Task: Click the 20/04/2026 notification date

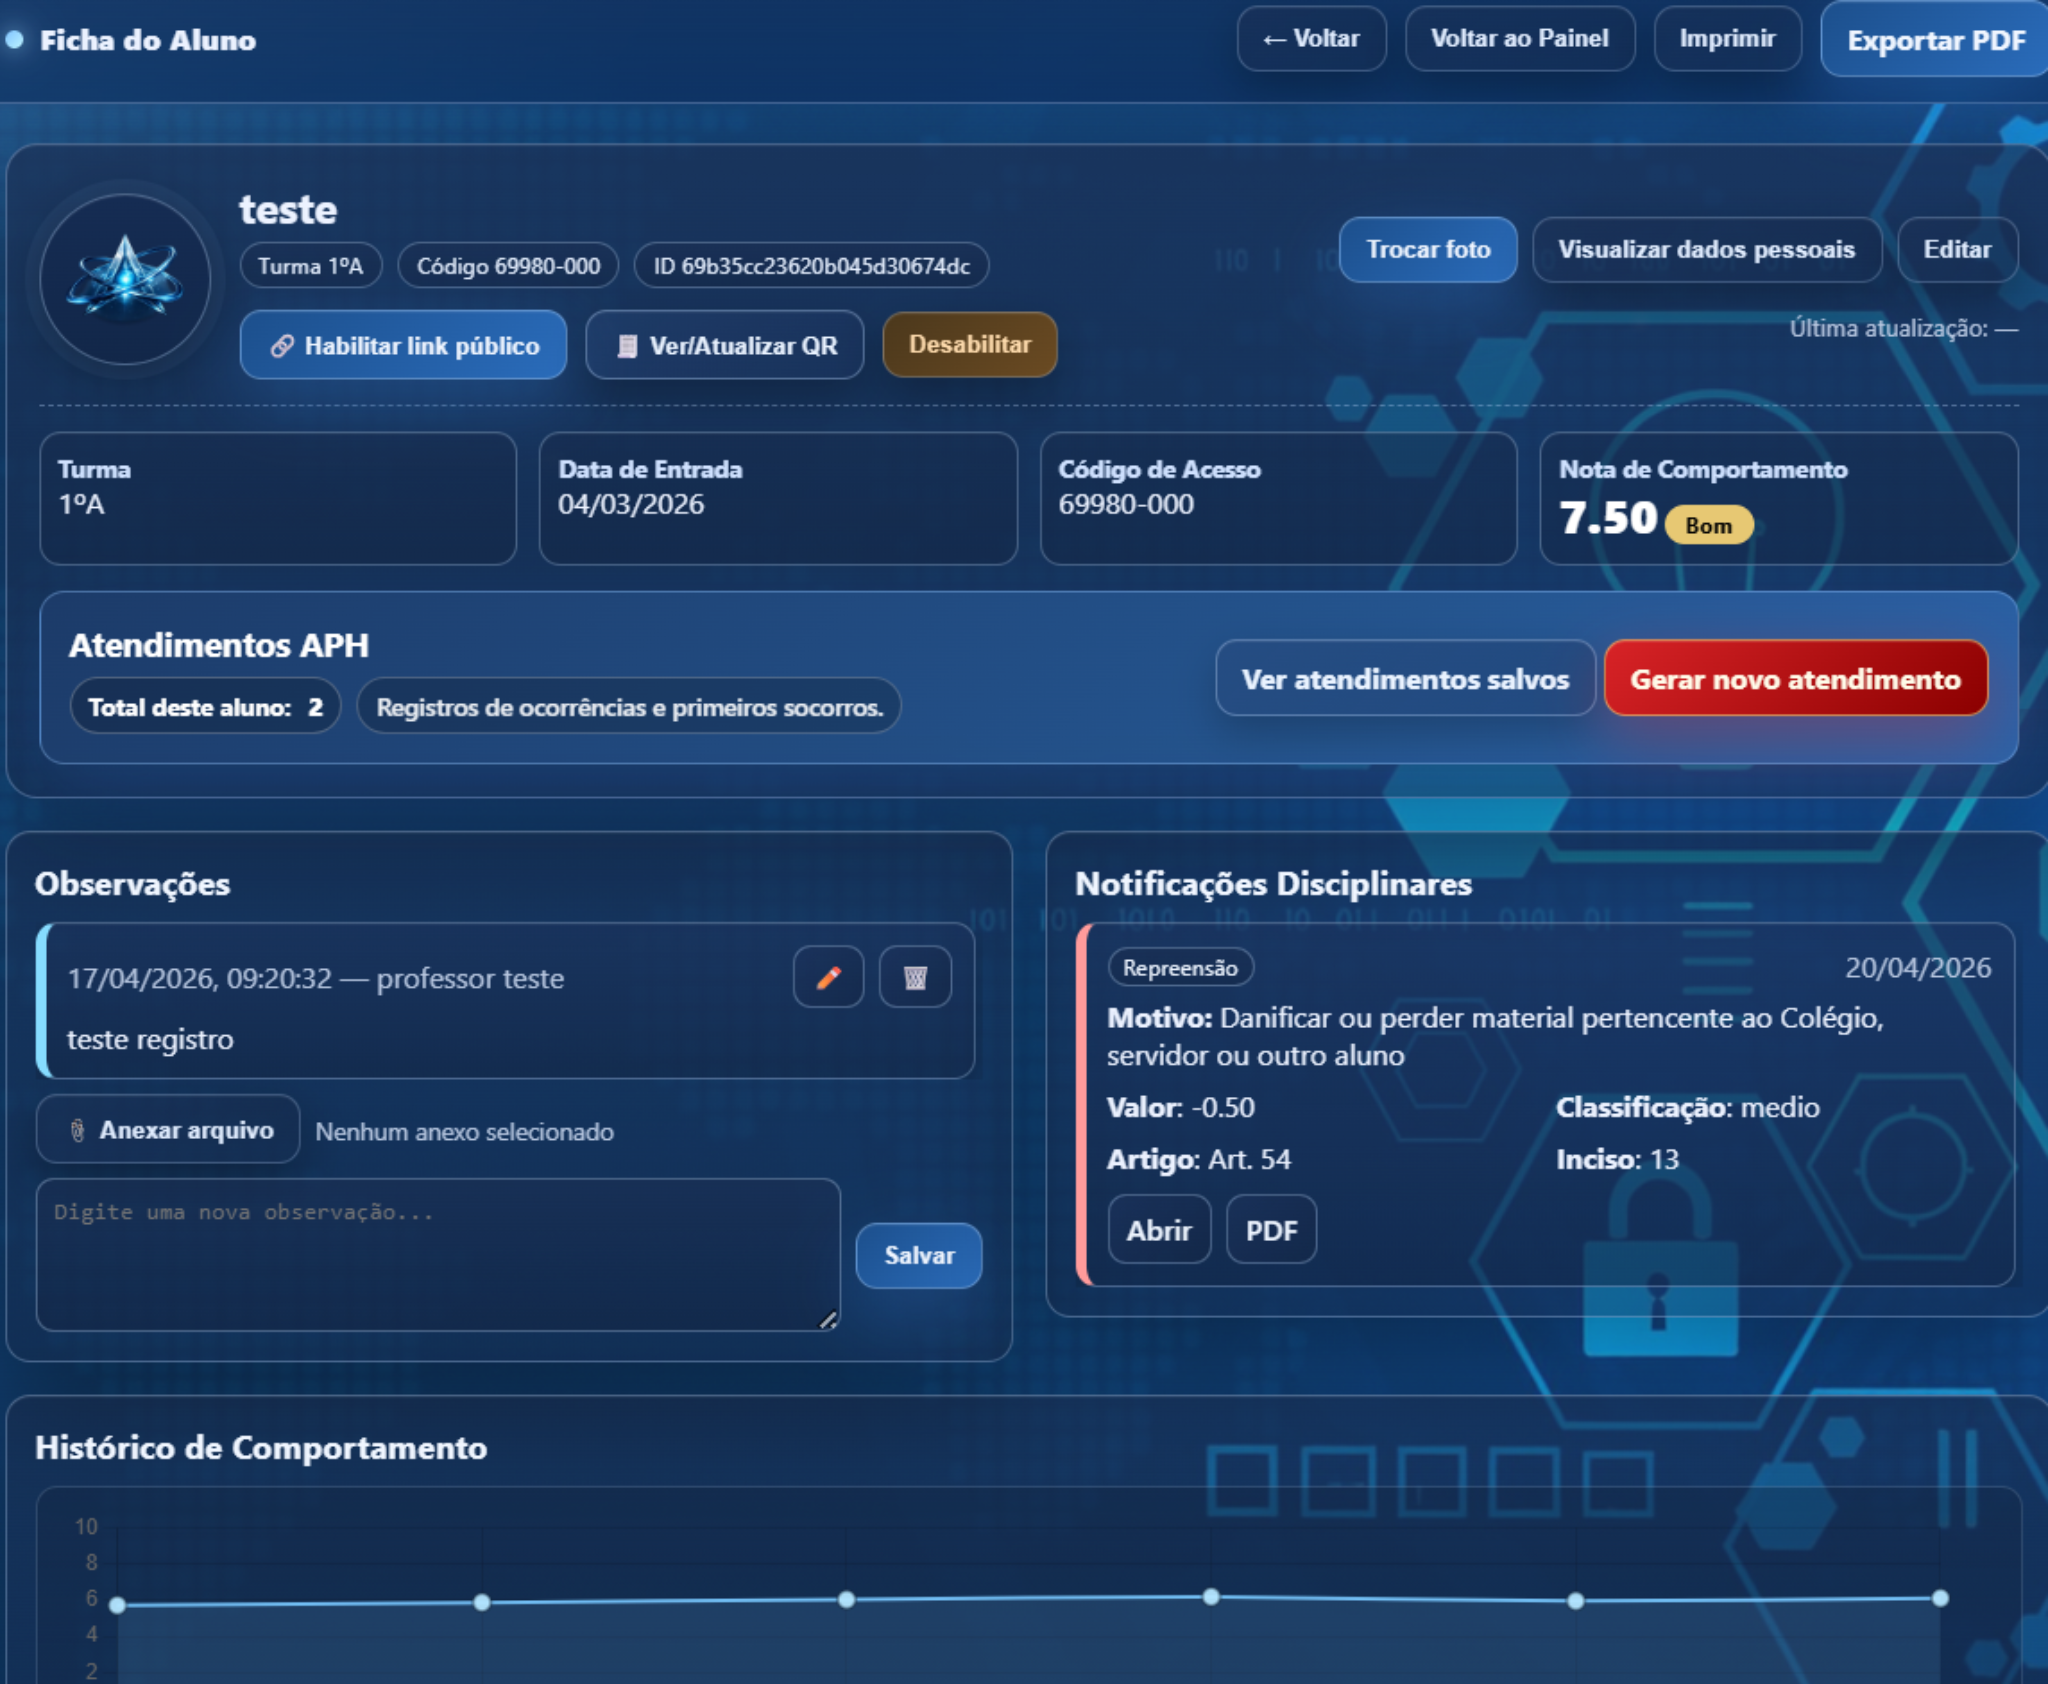Action: (1918, 968)
